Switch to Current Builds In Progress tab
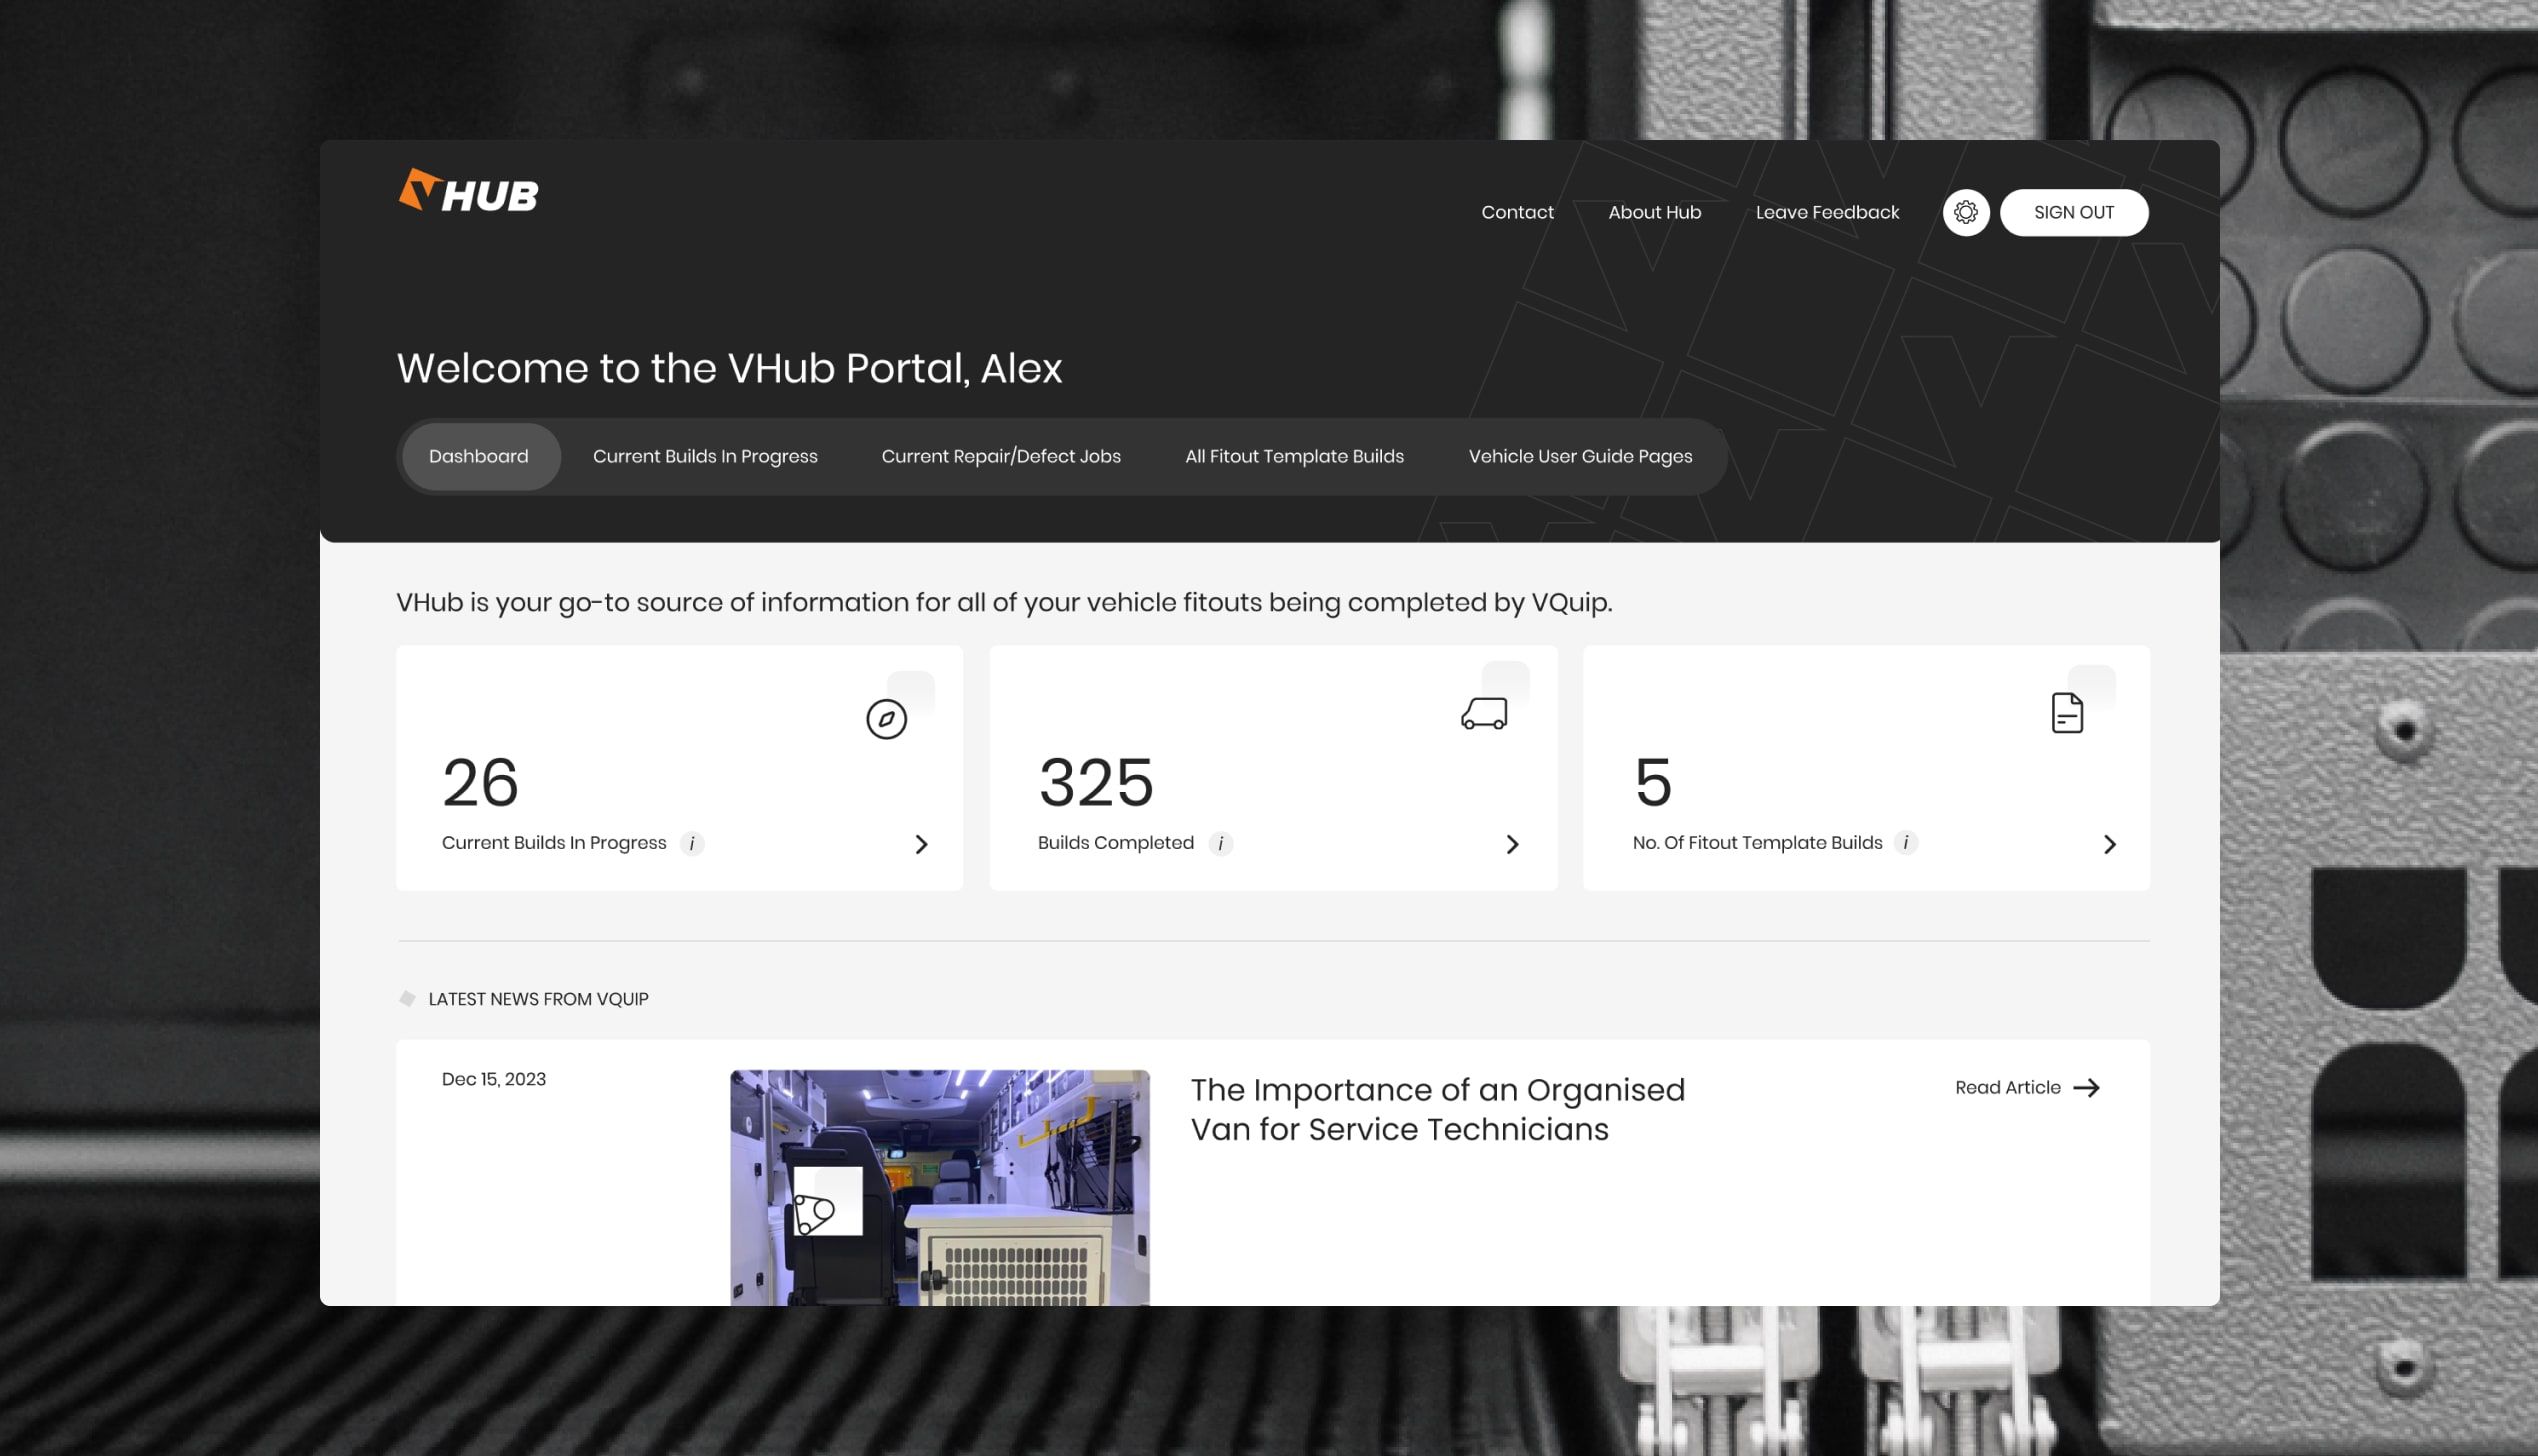The height and width of the screenshot is (1456, 2538). pos(704,456)
